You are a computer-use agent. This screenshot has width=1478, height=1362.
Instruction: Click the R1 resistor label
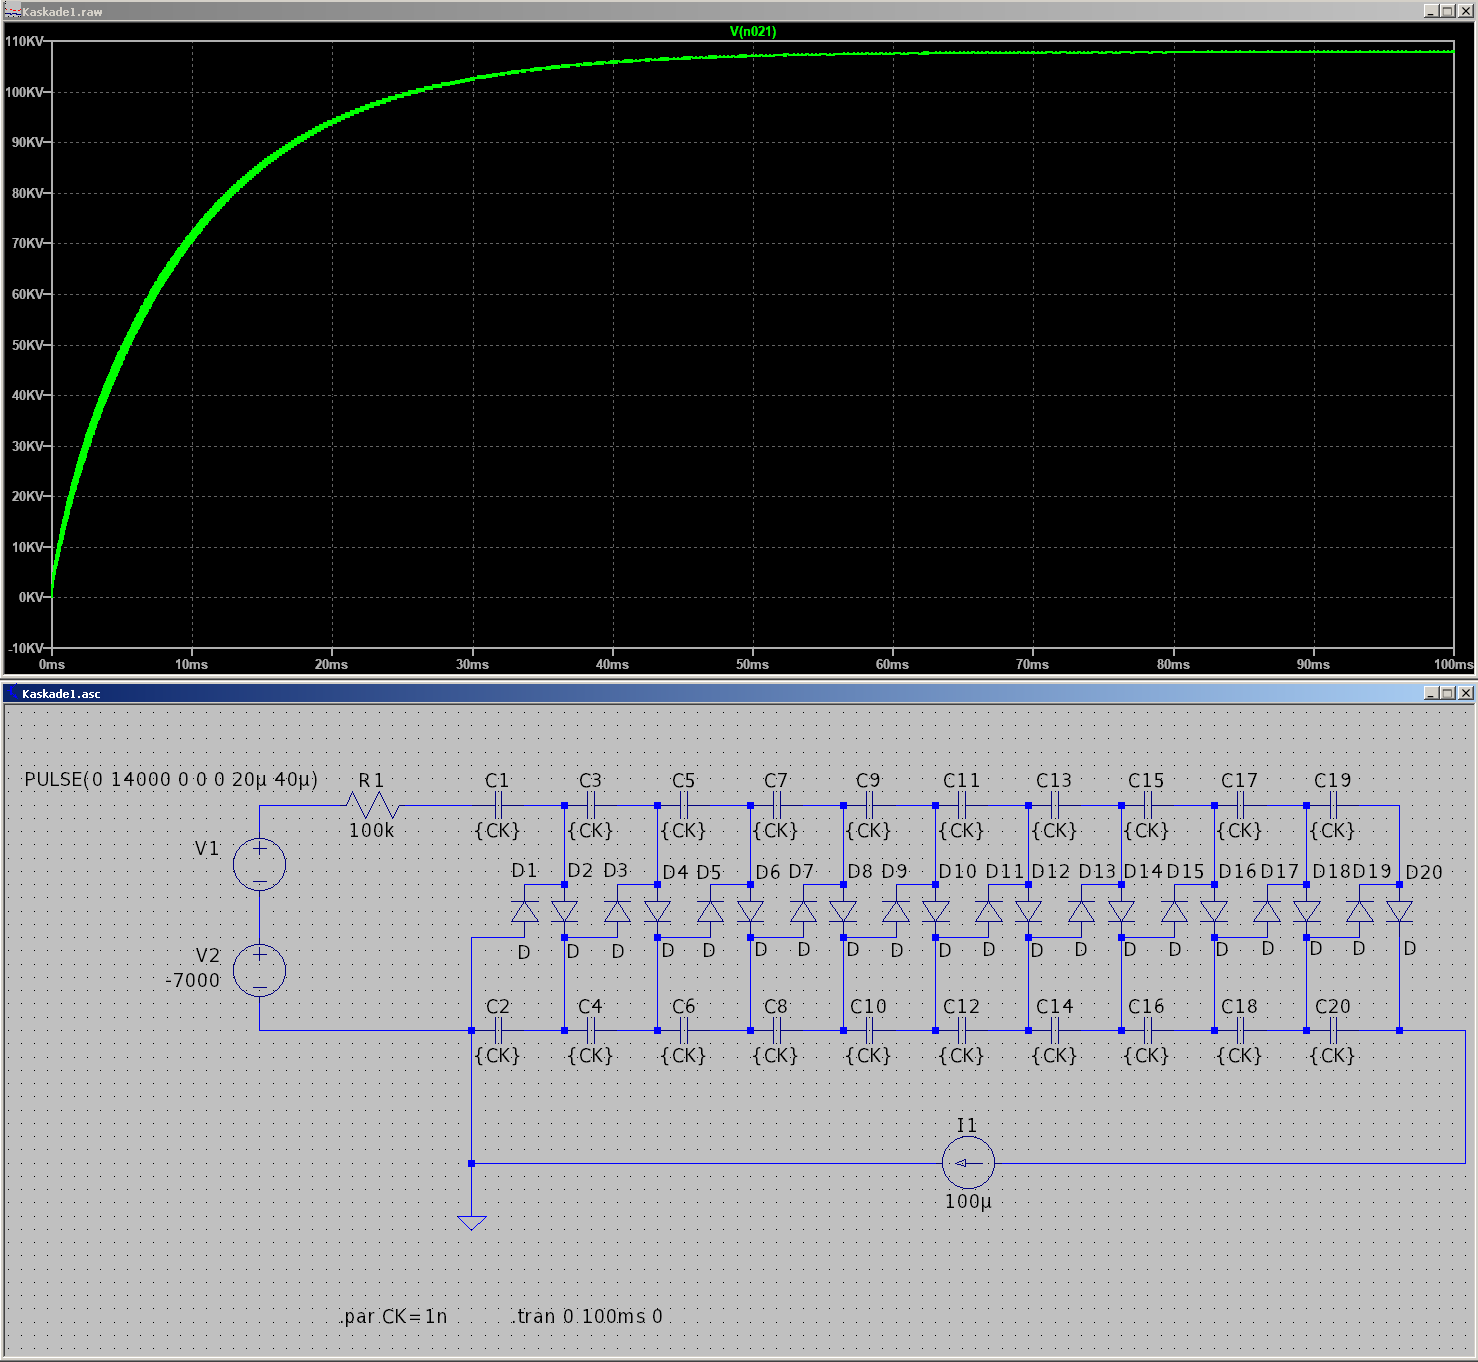[371, 780]
